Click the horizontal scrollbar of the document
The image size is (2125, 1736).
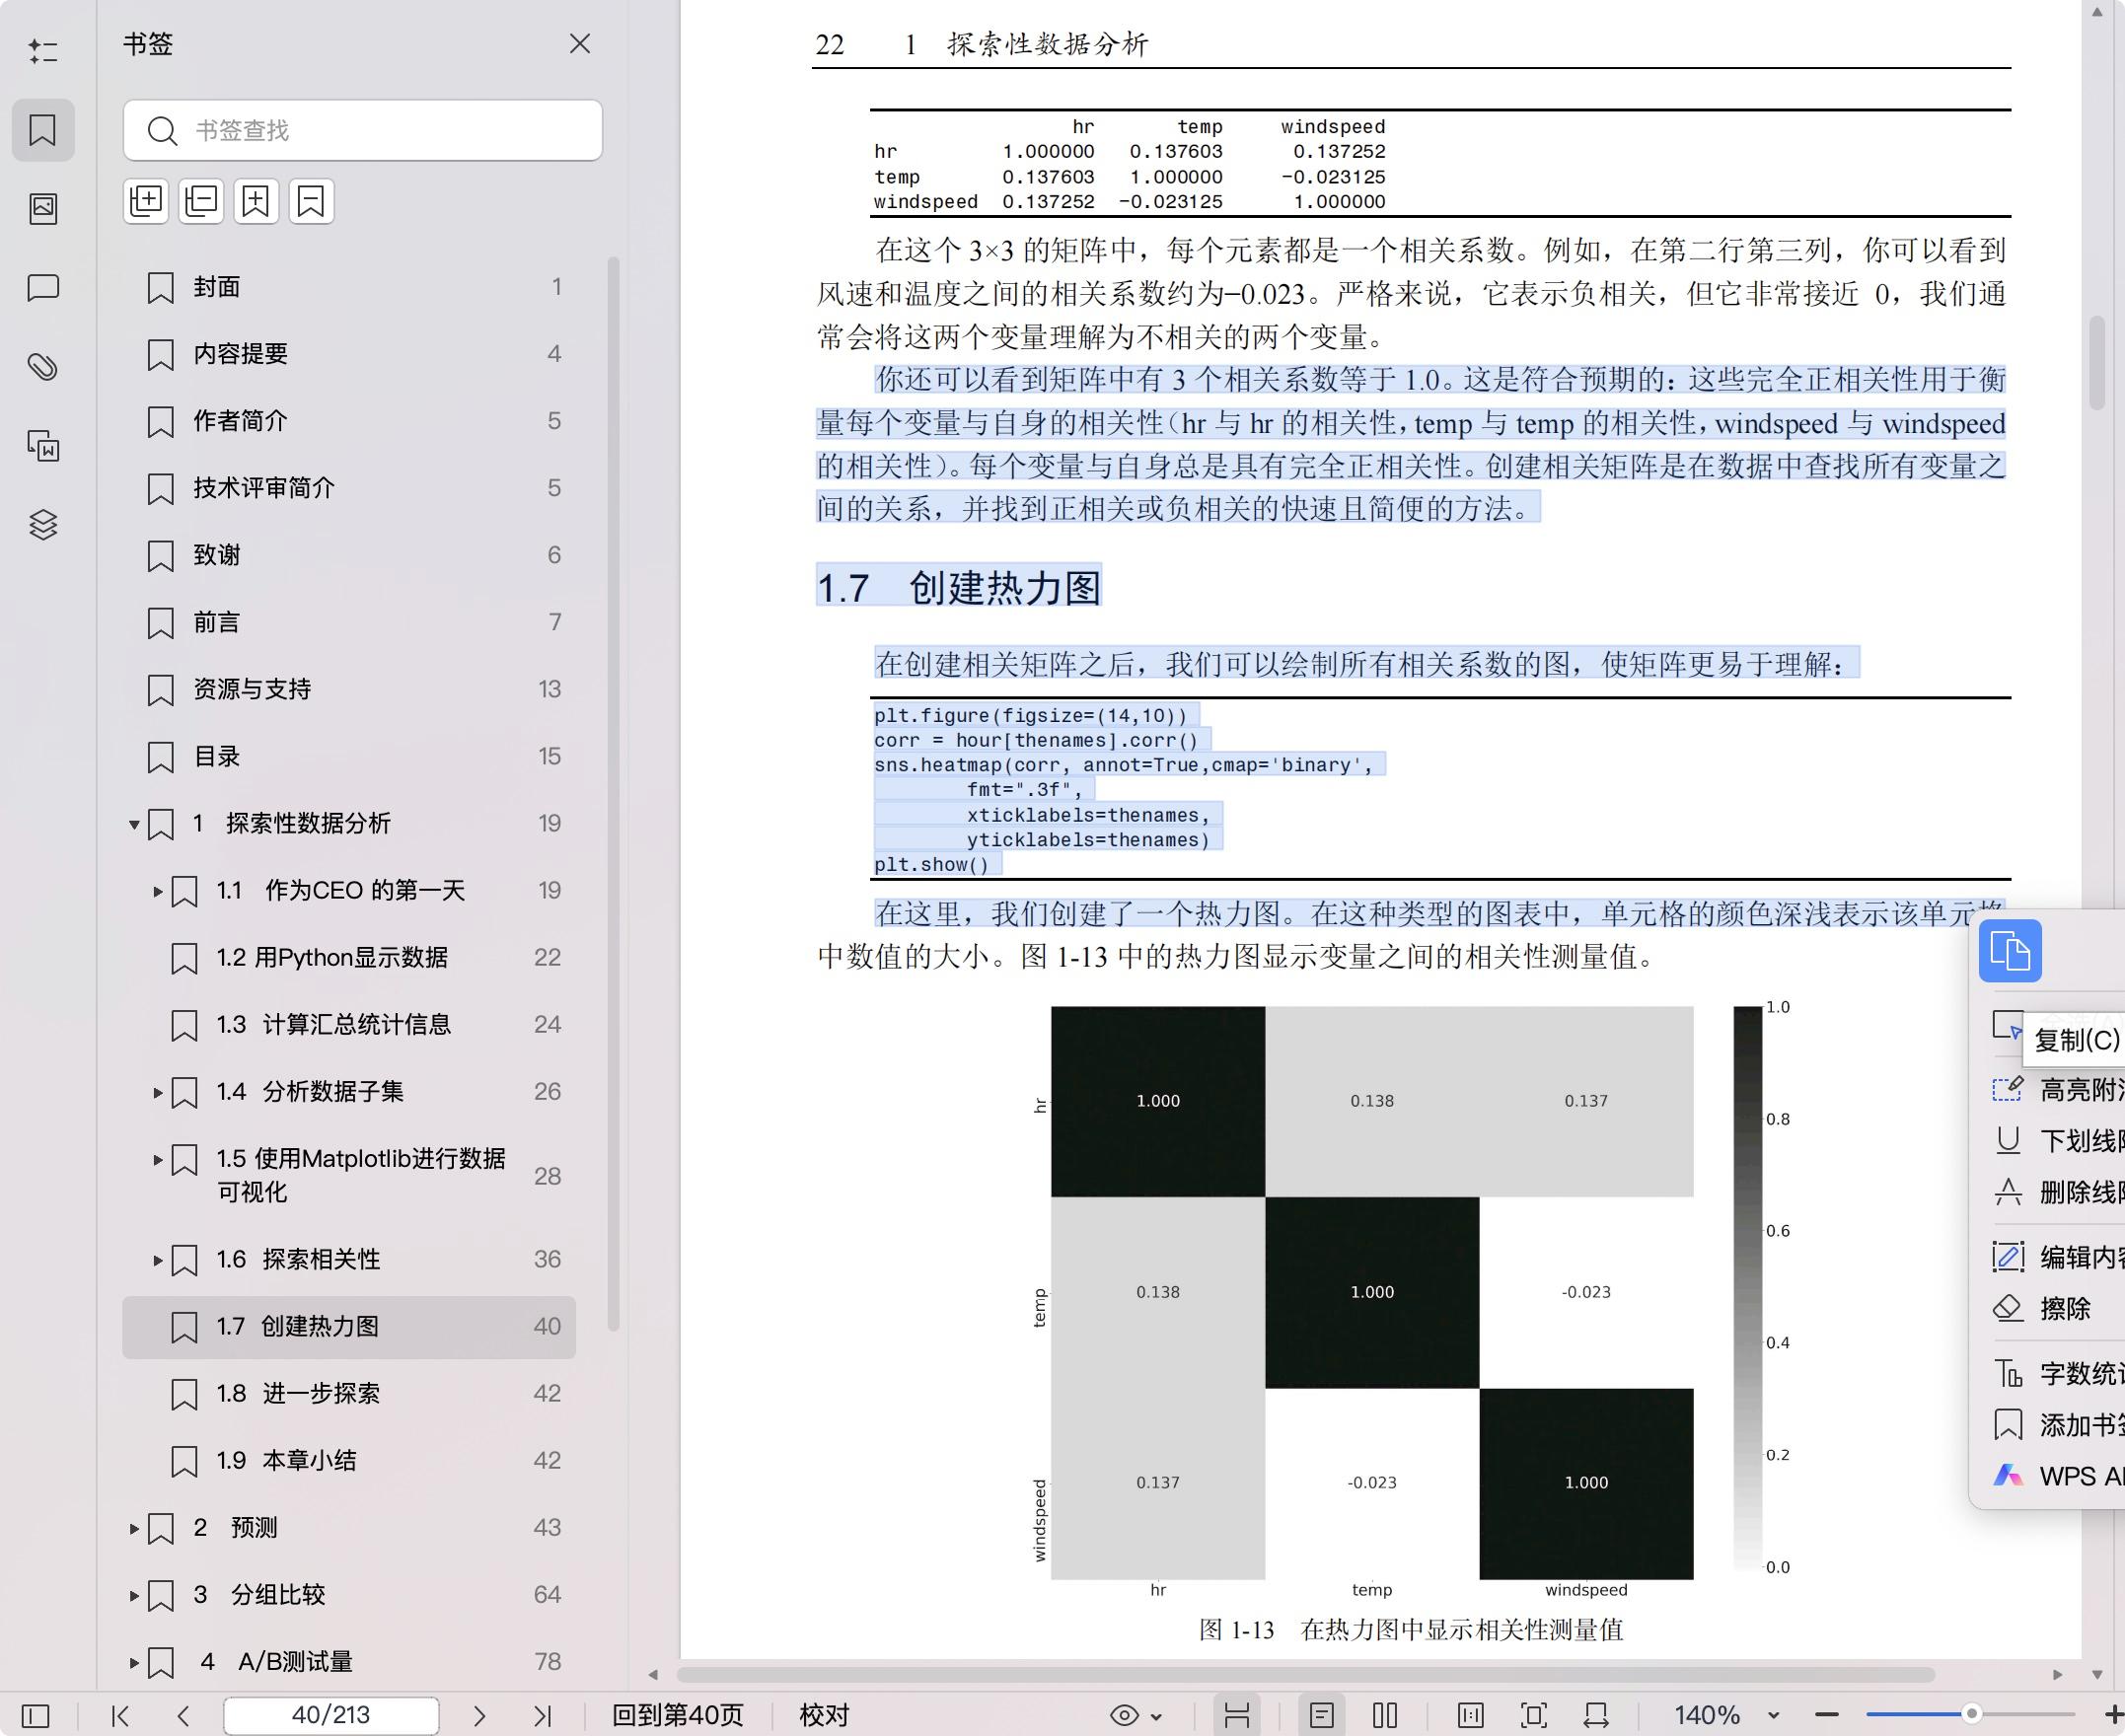point(1305,1674)
